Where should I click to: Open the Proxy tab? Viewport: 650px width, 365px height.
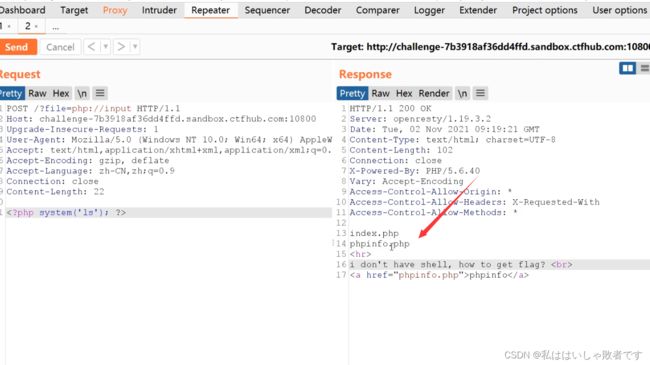tap(115, 10)
